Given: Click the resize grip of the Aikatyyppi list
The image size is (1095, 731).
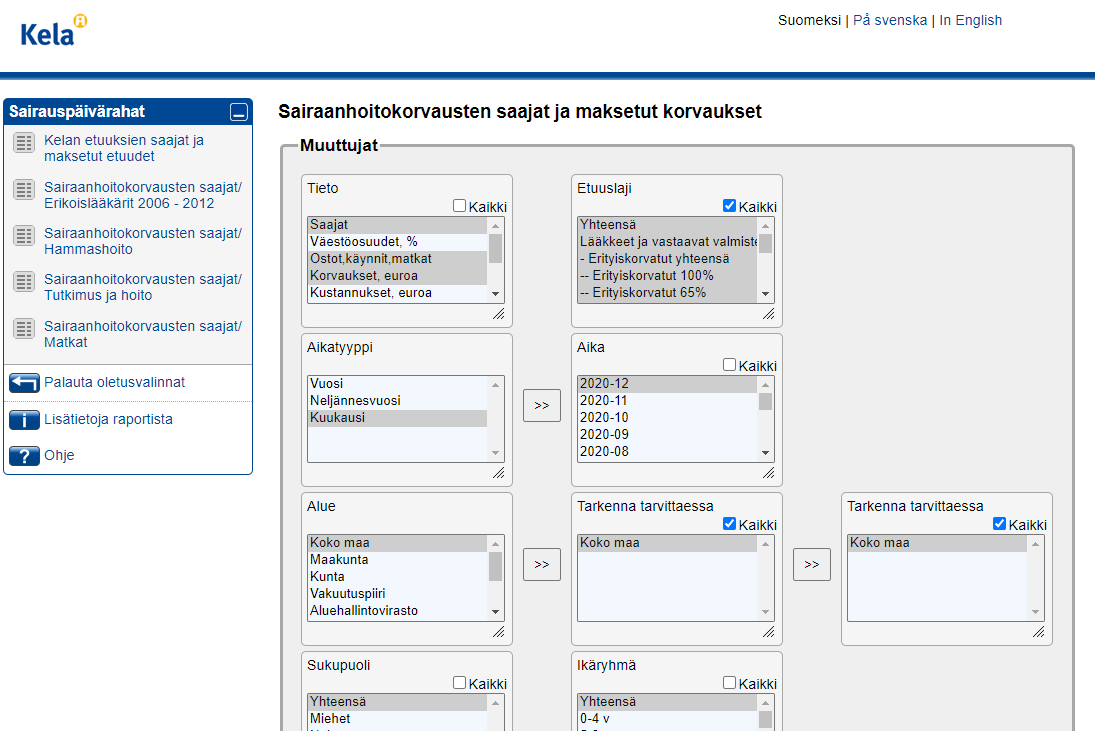Looking at the screenshot, I should (499, 473).
